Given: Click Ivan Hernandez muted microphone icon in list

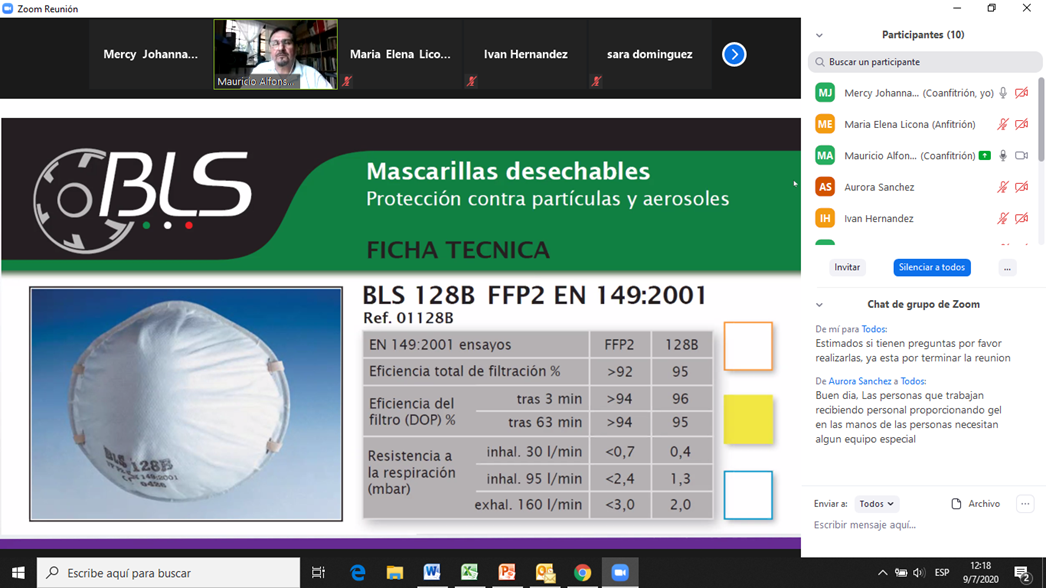Looking at the screenshot, I should coord(1003,218).
